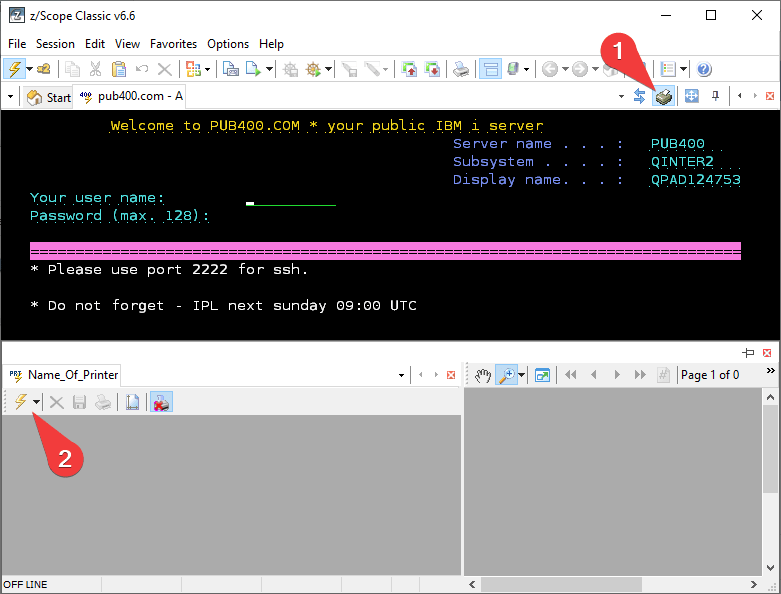
Task: Click the Save floppy disk icon in printer panel
Action: coord(80,402)
